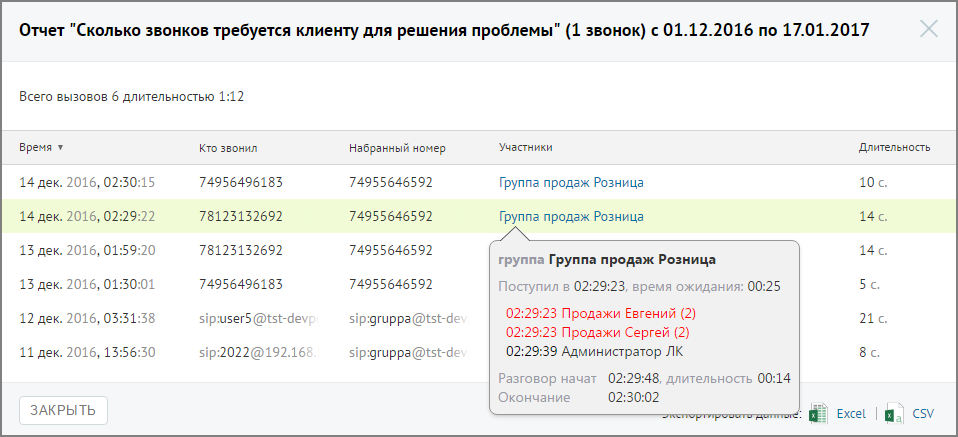The image size is (958, 437).
Task: Click caller number 74956496183 in the 01:30:01 row
Action: 241,284
